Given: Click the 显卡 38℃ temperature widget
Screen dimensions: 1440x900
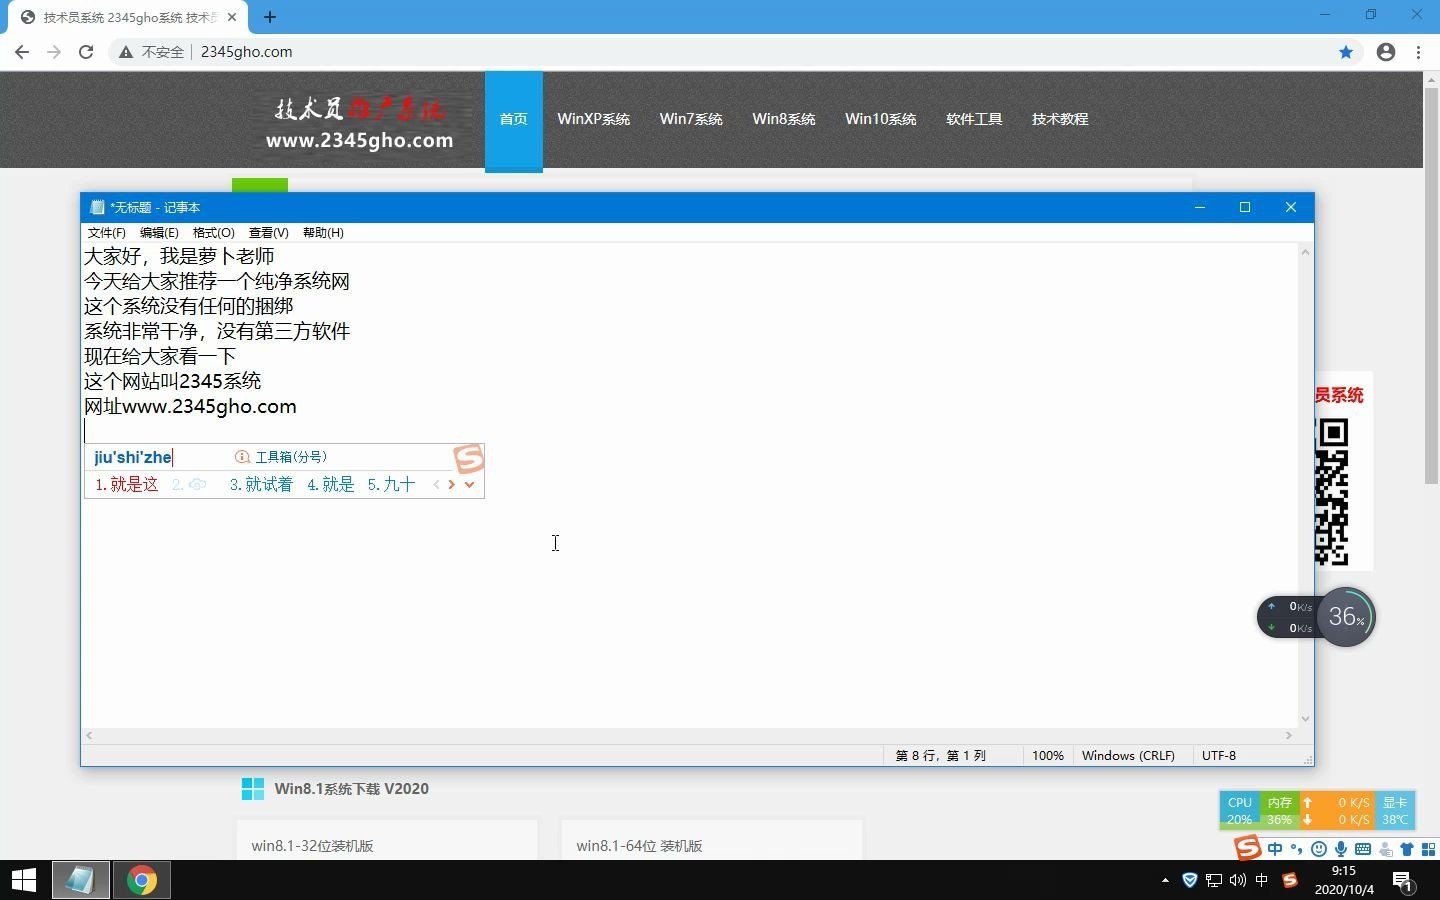Looking at the screenshot, I should tap(1395, 811).
